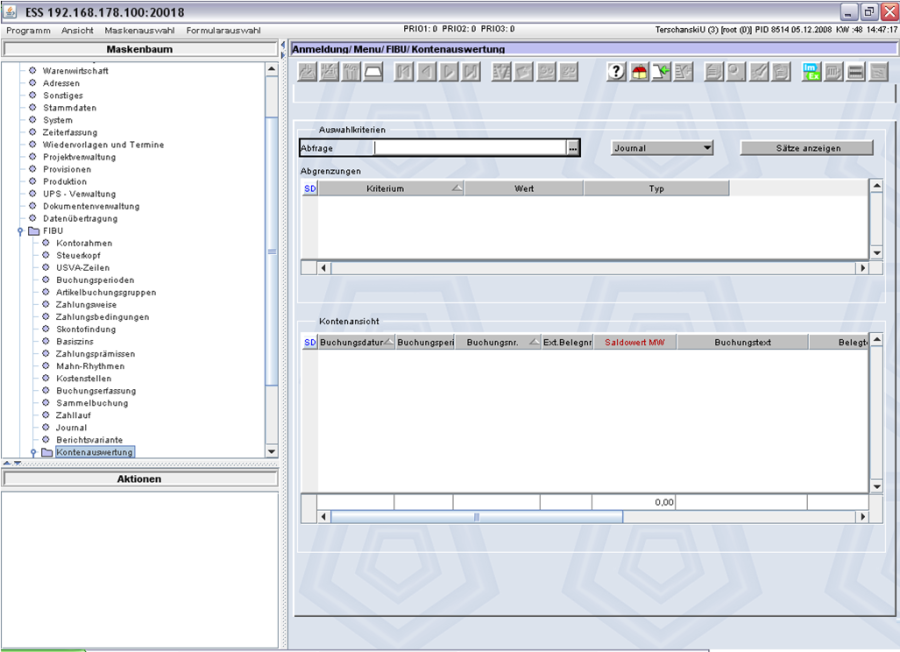Screen dimensions: 900x652
Task: Click into the Abfrage input field
Action: (x=470, y=148)
